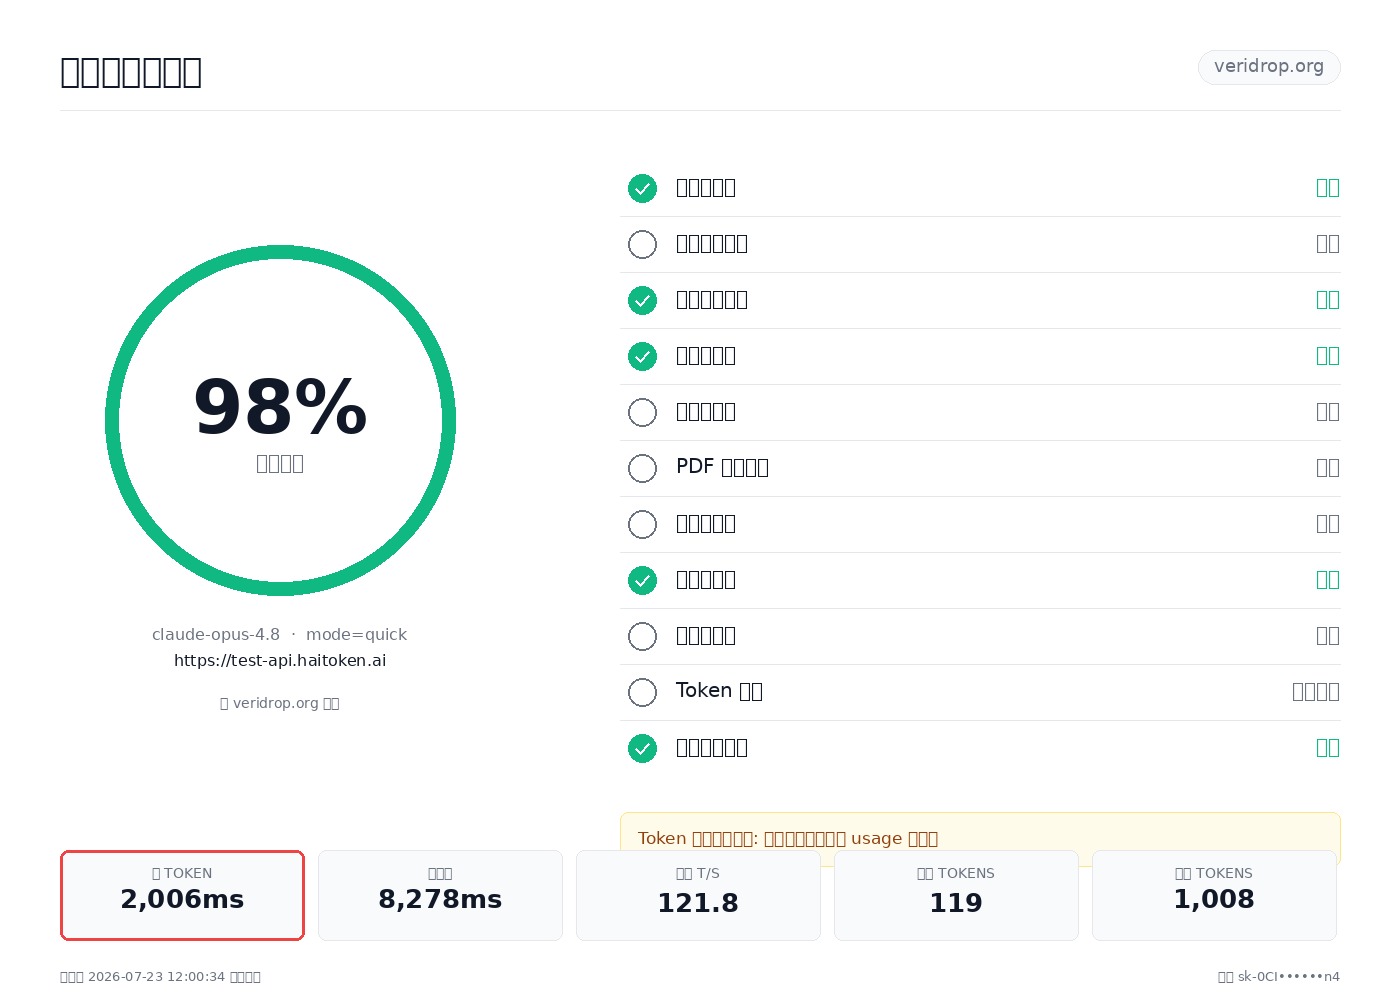Click the gray status text on the Token row
The image size is (1400, 1000).
pyautogui.click(x=1316, y=692)
